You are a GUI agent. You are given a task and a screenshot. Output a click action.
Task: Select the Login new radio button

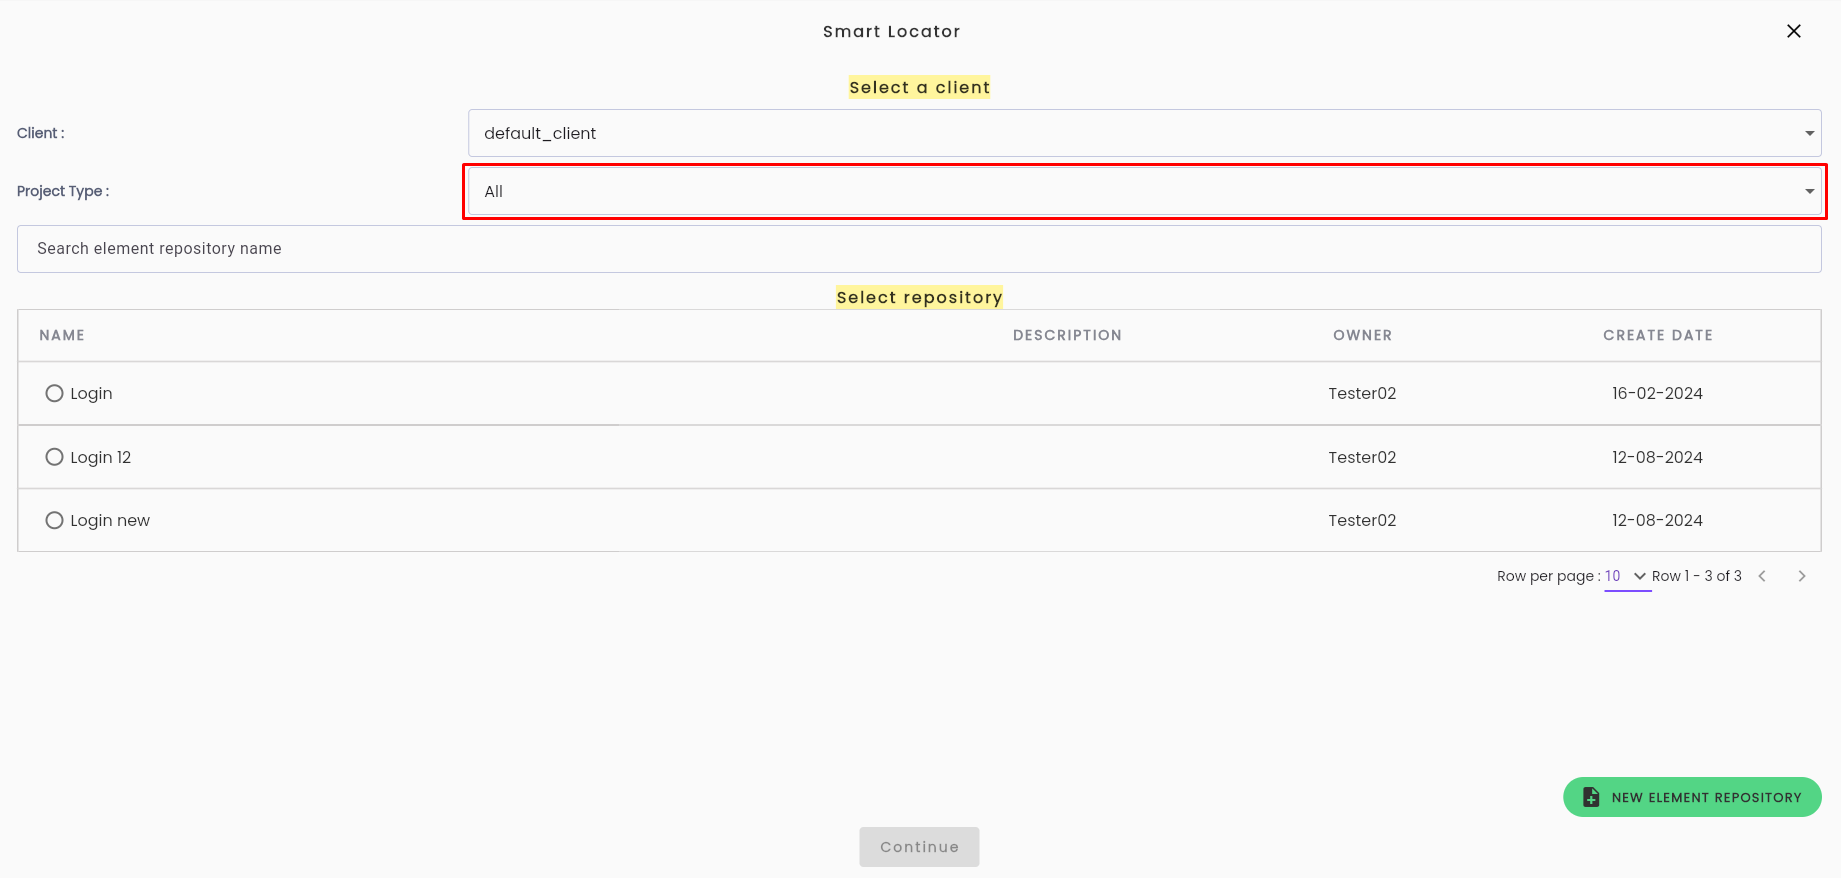click(54, 520)
